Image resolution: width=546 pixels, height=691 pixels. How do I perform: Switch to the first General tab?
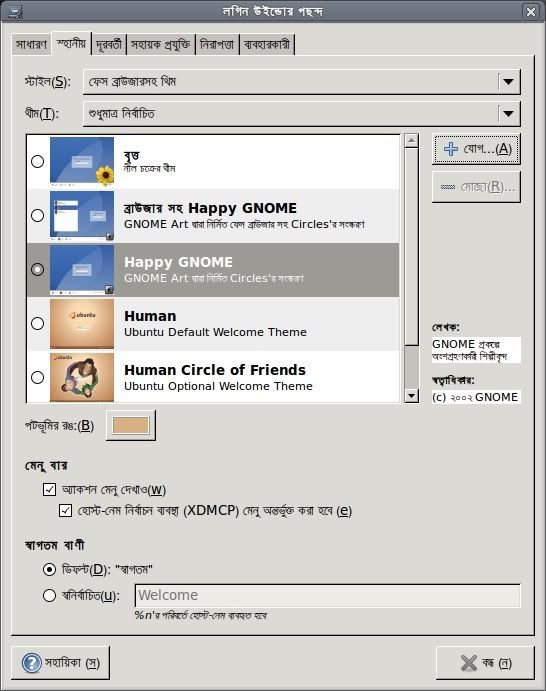click(31, 45)
